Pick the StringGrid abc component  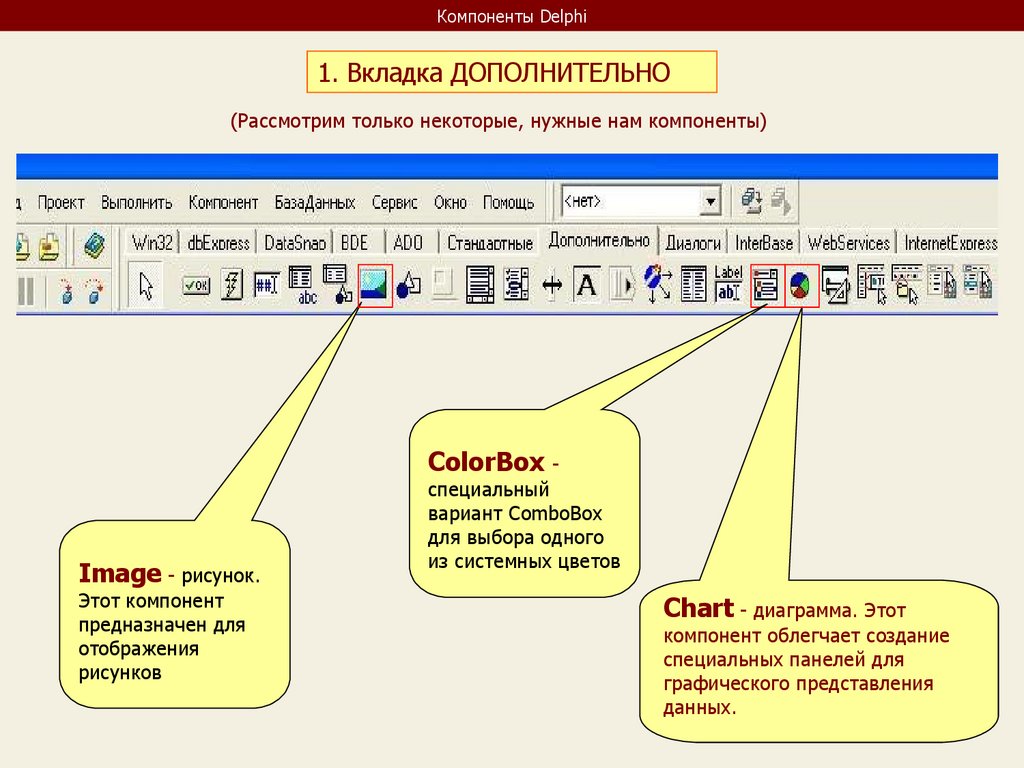[302, 285]
